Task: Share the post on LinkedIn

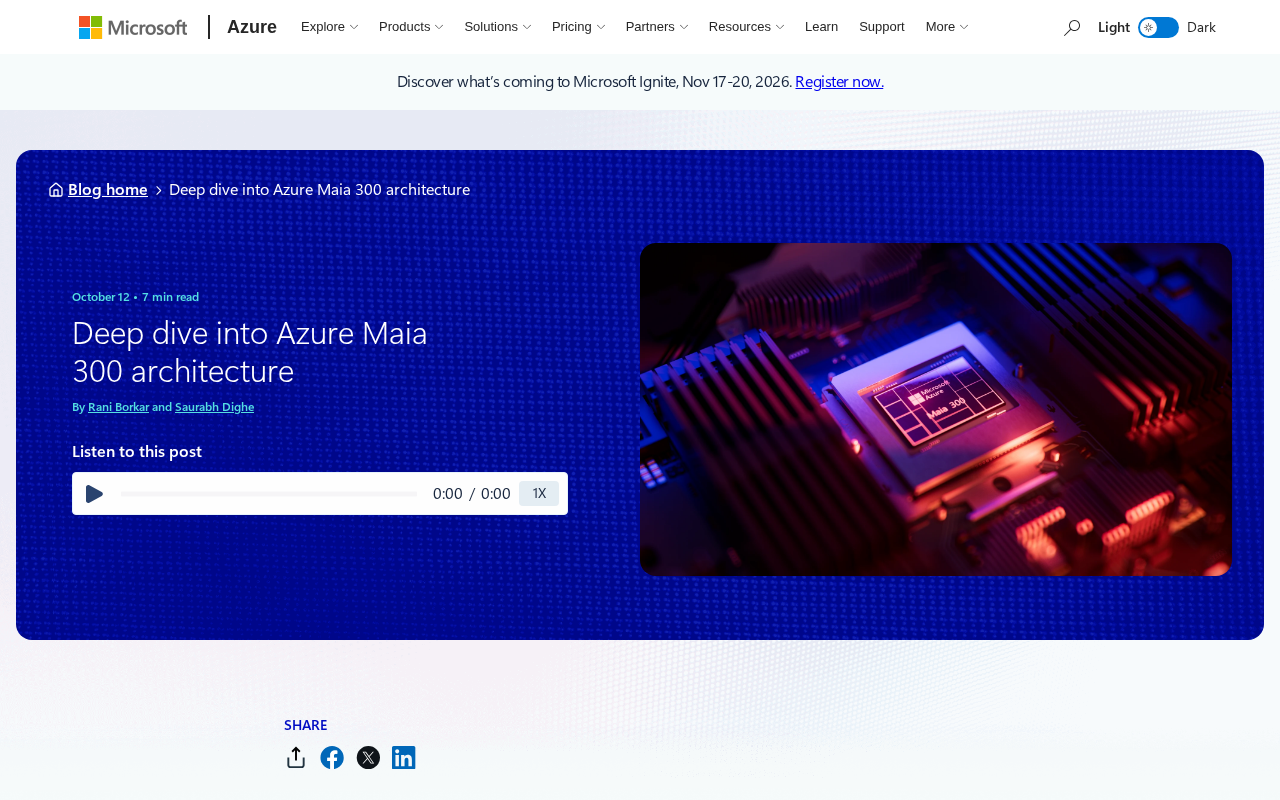Action: pos(404,758)
